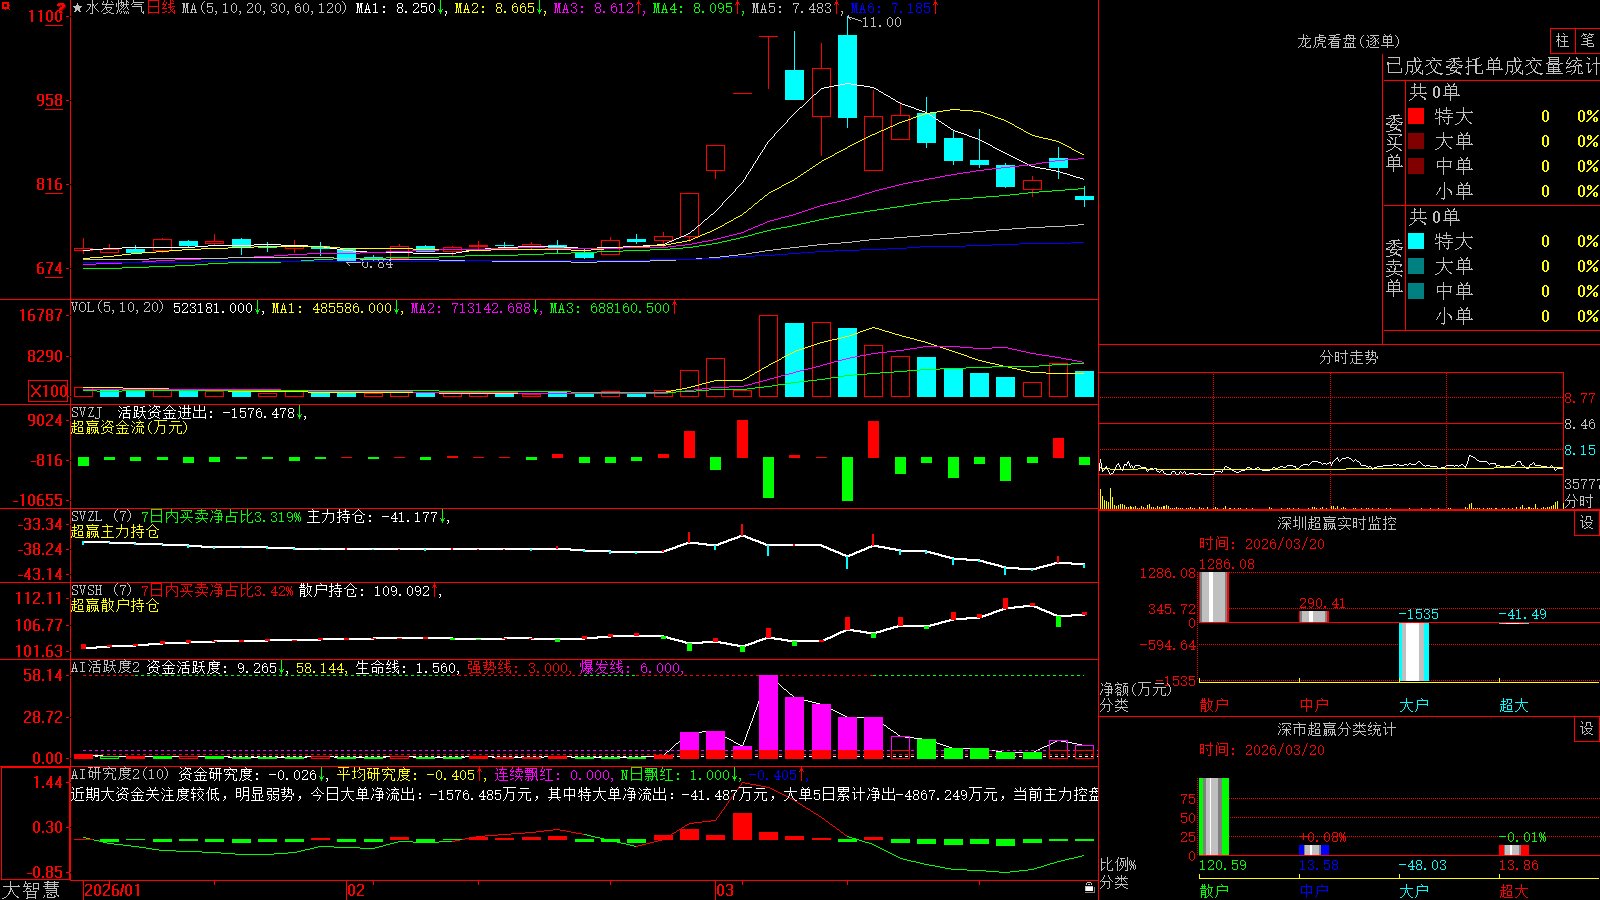Open the SVZL (7) indicator label
The height and width of the screenshot is (900, 1600).
[x=101, y=517]
